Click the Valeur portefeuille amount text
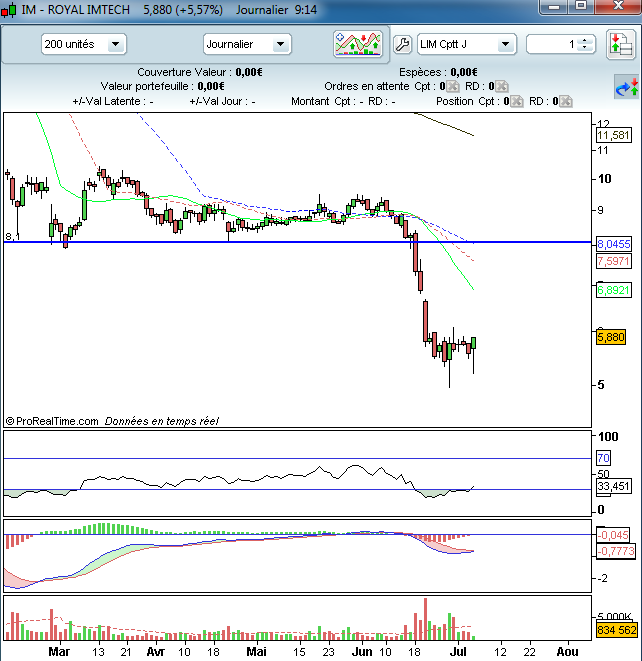The image size is (642, 661). point(211,86)
